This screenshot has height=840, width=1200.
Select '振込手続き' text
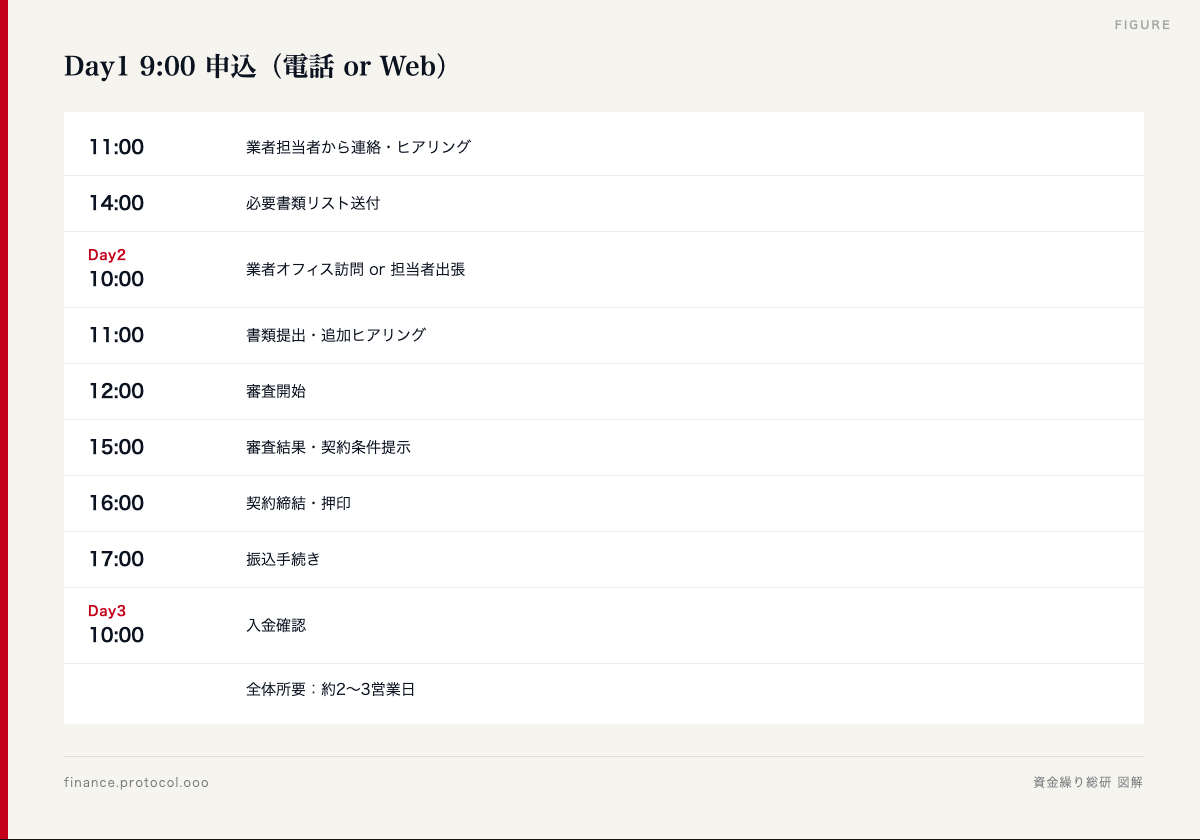tap(283, 559)
